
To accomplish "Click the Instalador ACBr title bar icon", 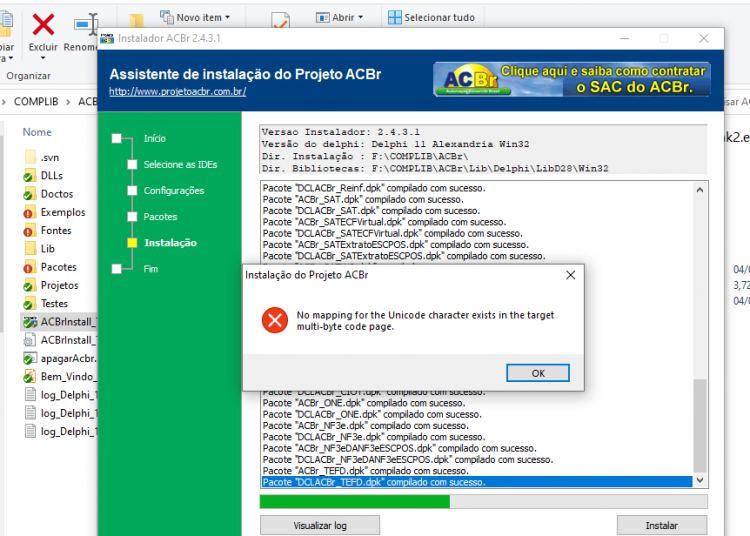I will (x=107, y=38).
